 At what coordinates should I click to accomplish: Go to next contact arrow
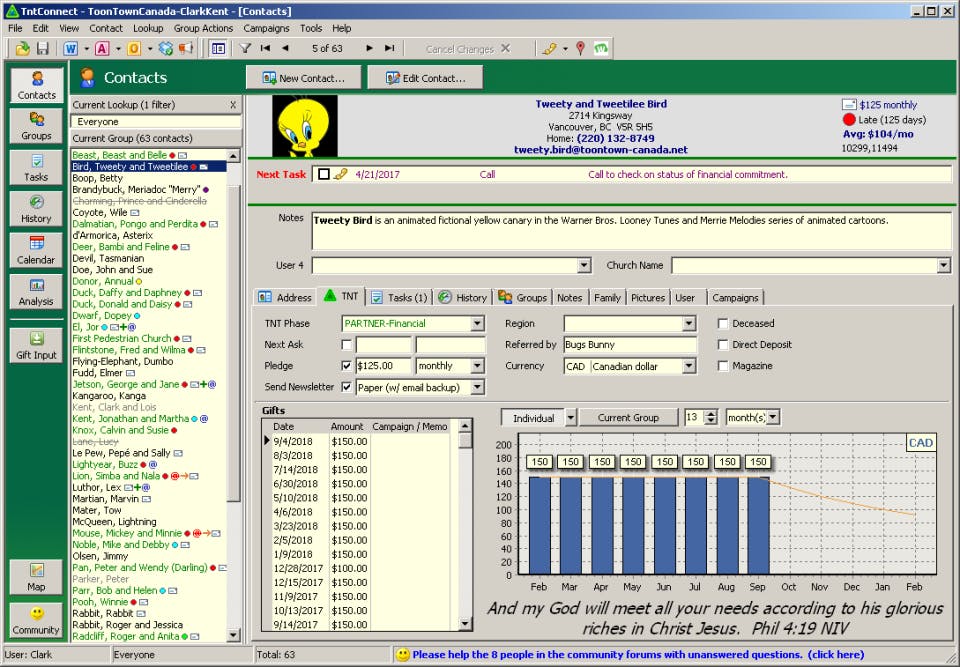click(369, 48)
